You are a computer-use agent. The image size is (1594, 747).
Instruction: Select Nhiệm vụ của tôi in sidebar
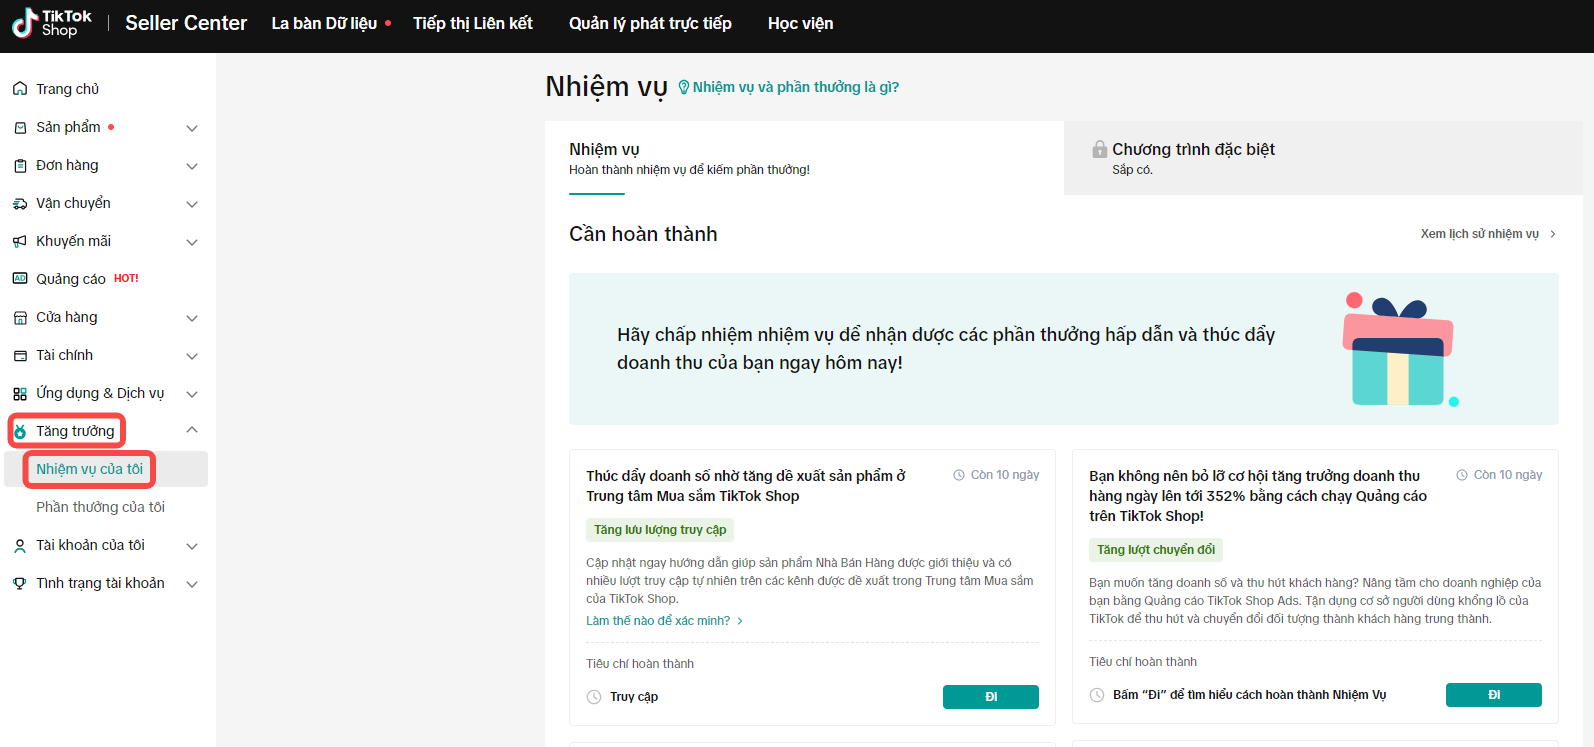(x=90, y=469)
